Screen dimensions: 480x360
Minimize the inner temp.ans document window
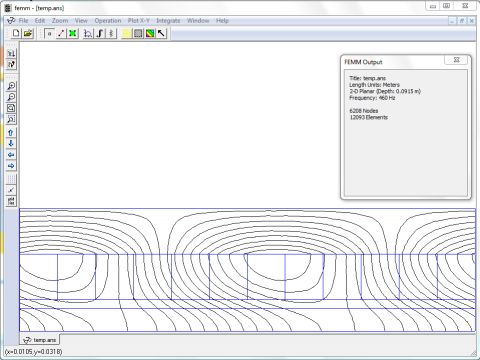point(452,21)
